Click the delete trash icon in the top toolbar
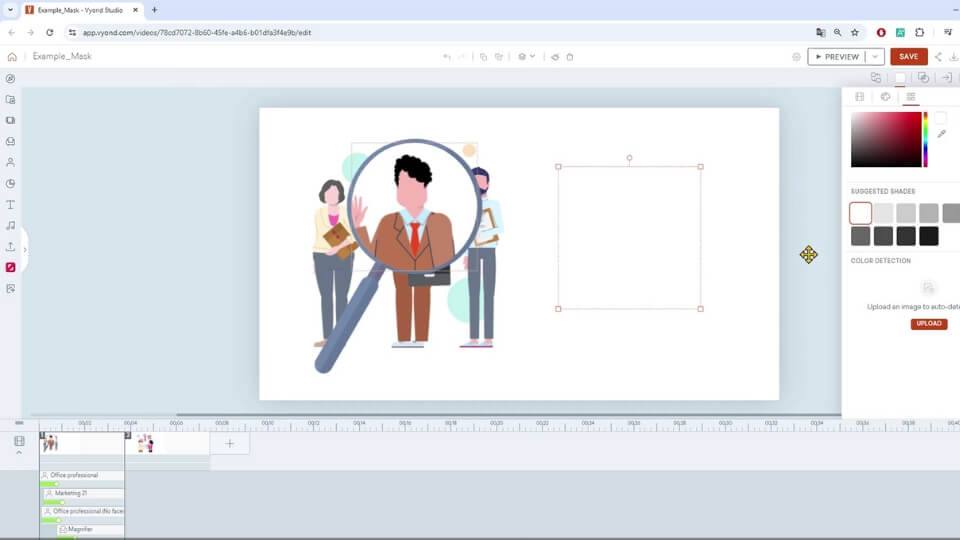 pos(570,57)
